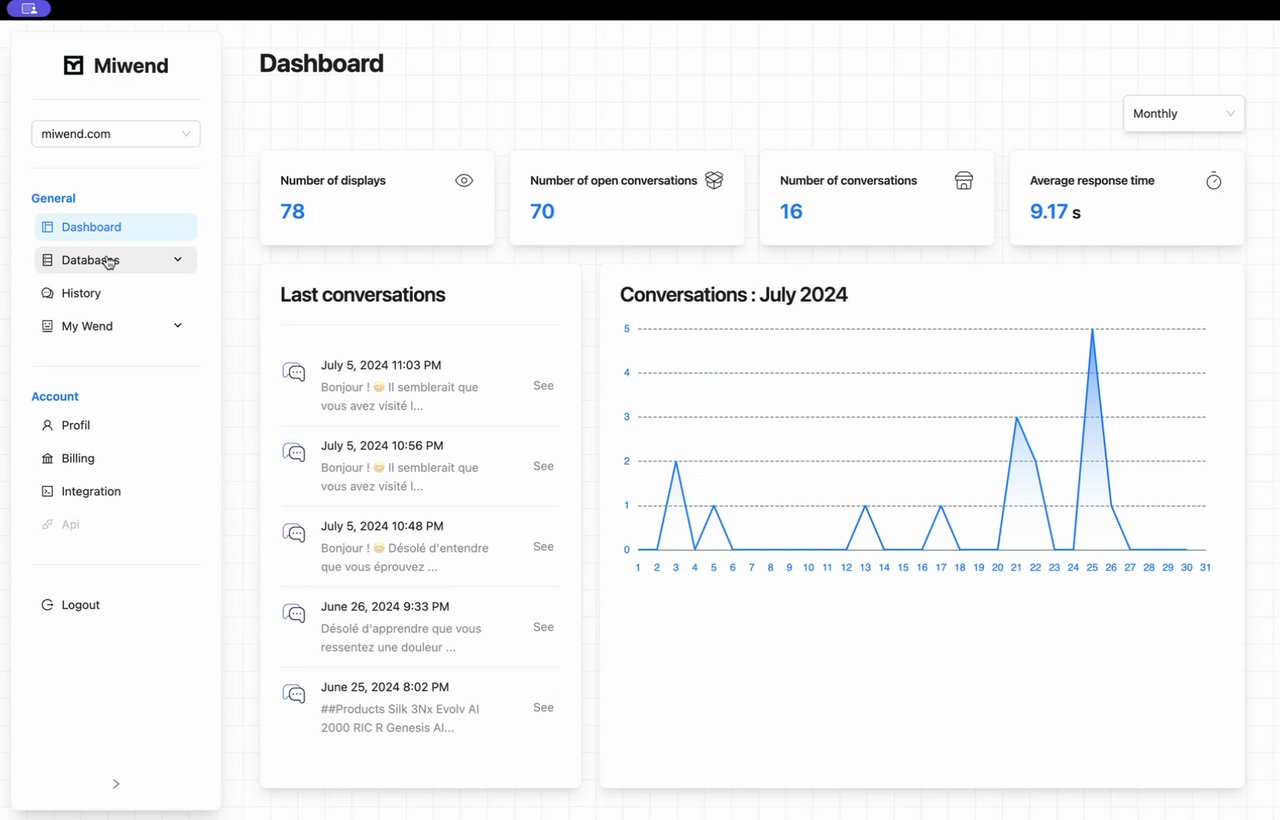Open the Integration page

(x=116, y=491)
